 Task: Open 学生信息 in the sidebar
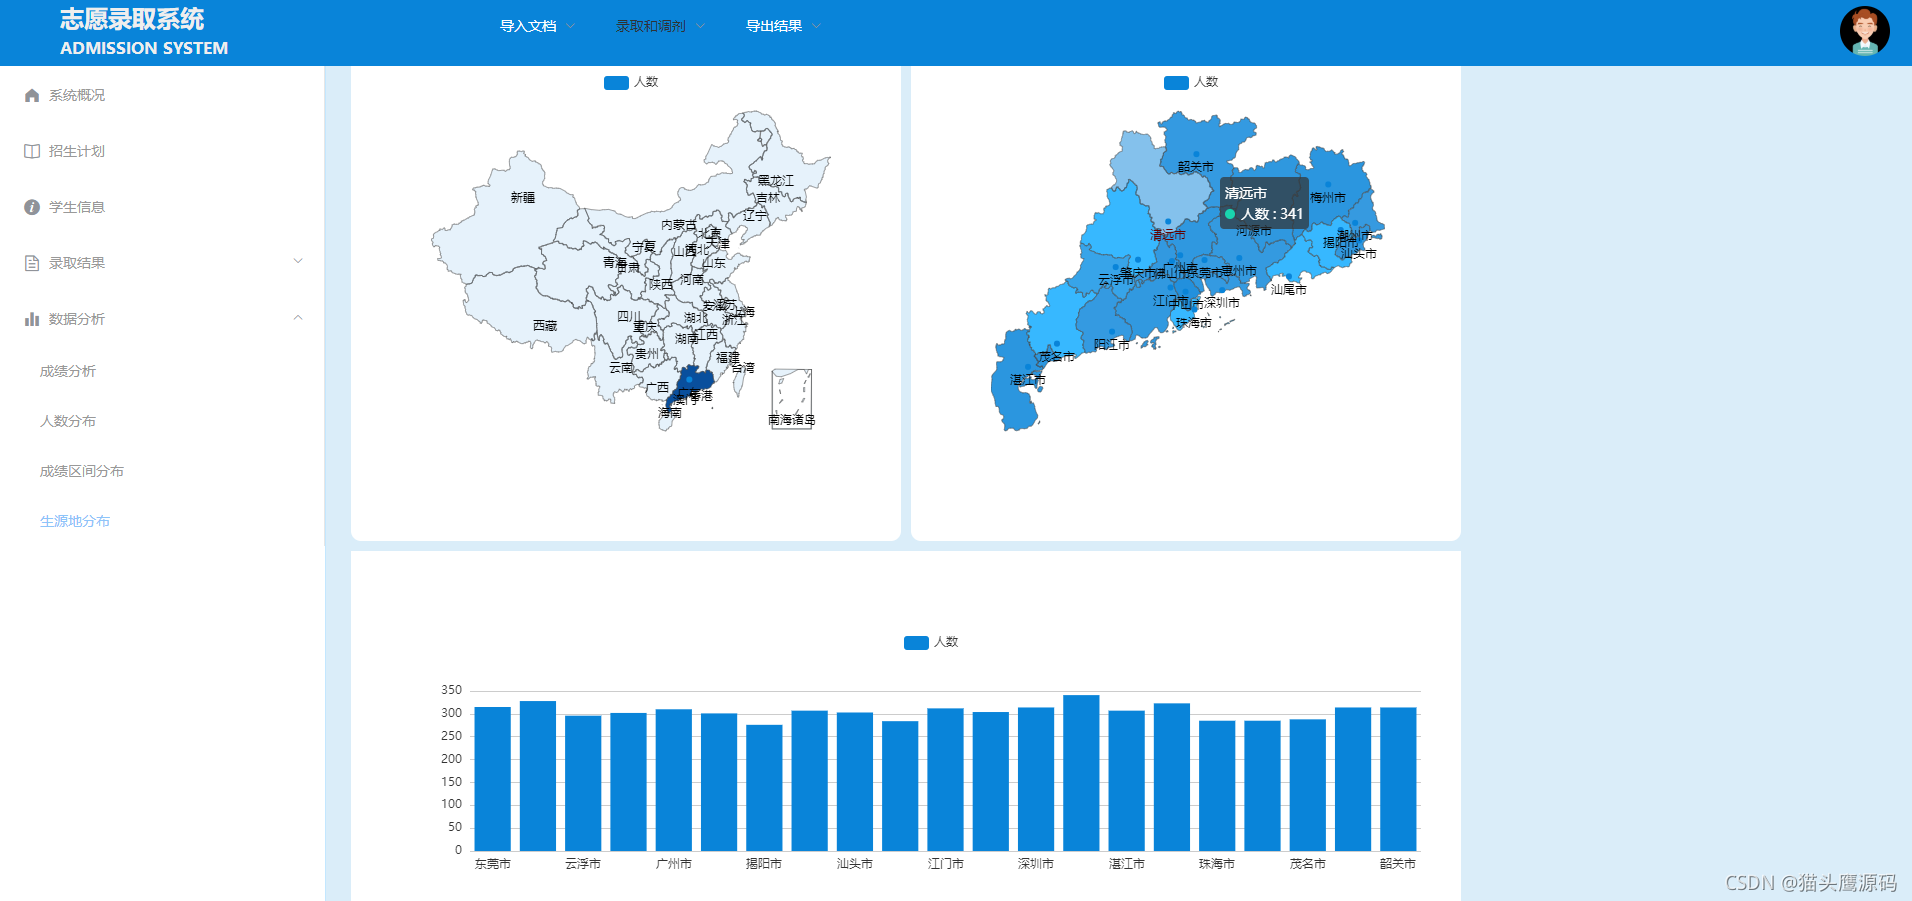[x=77, y=207]
